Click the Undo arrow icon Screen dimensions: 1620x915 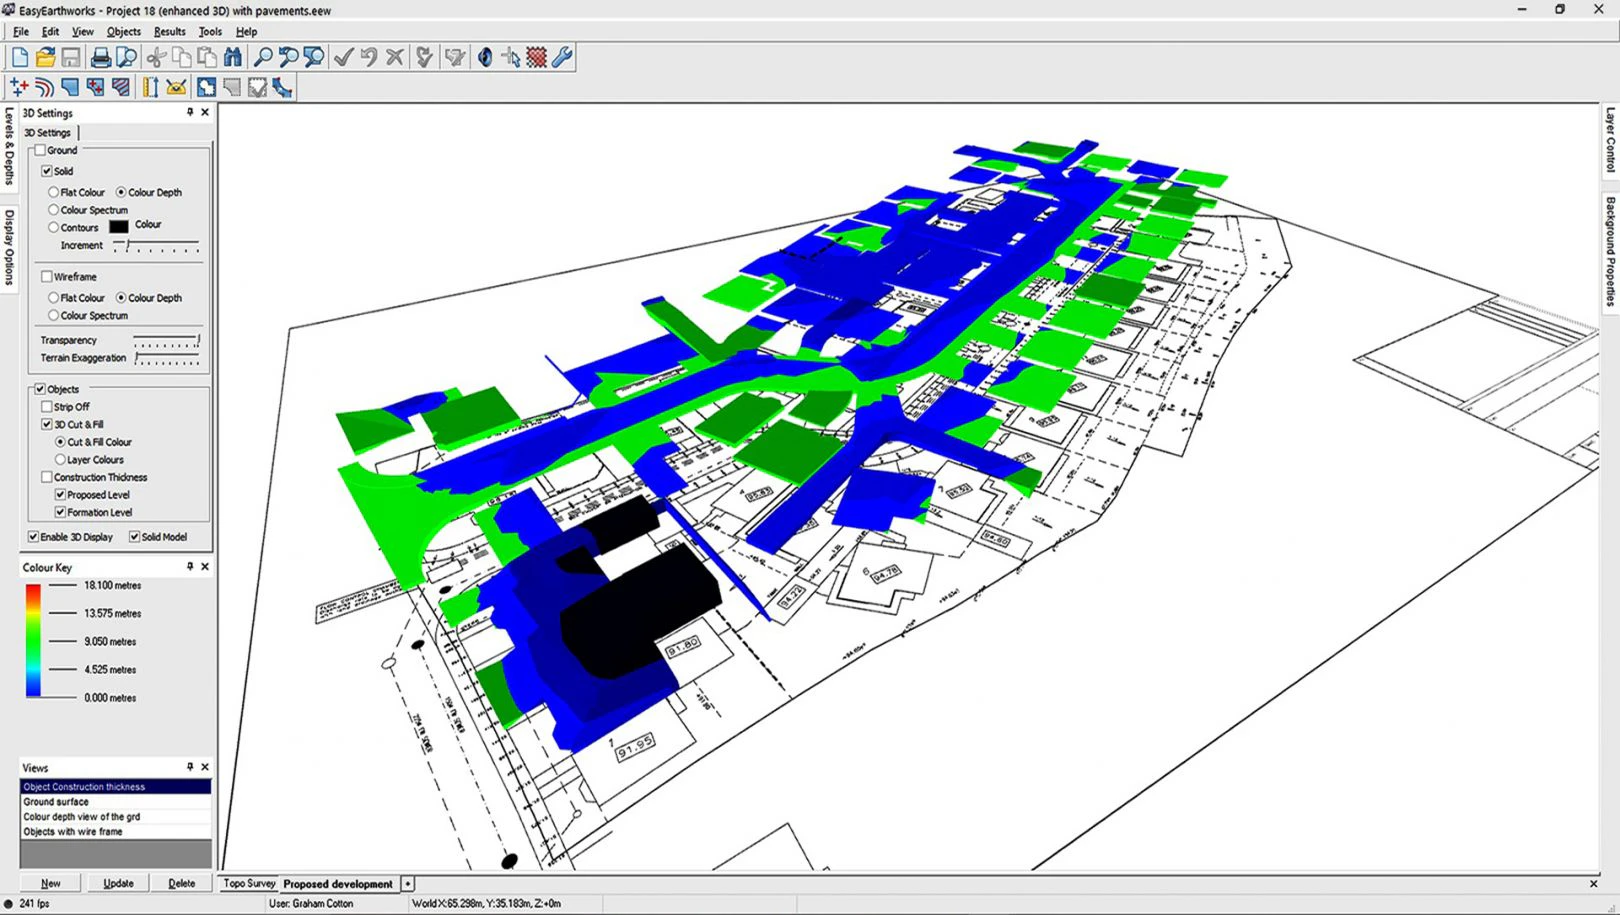pyautogui.click(x=367, y=57)
